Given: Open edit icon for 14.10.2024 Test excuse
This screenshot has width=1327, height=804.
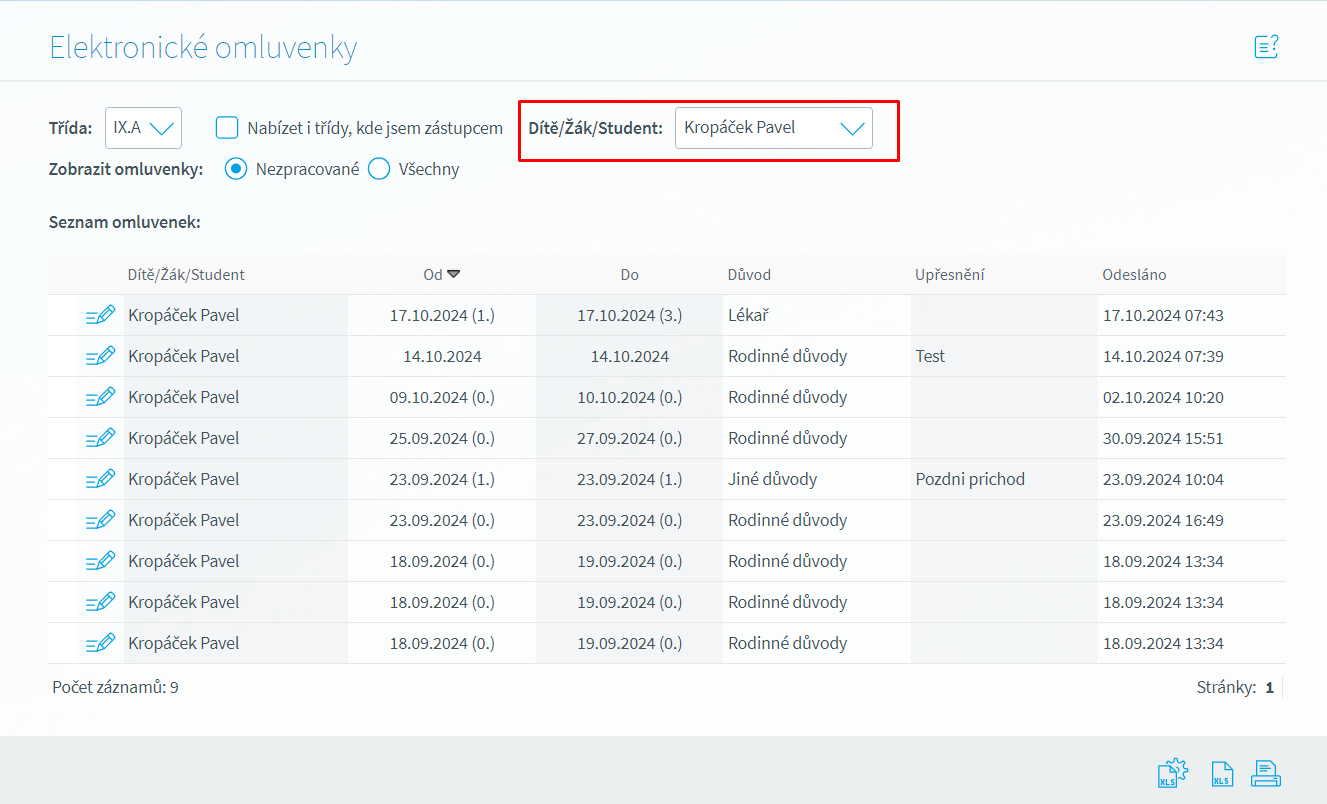Looking at the screenshot, I should point(101,356).
